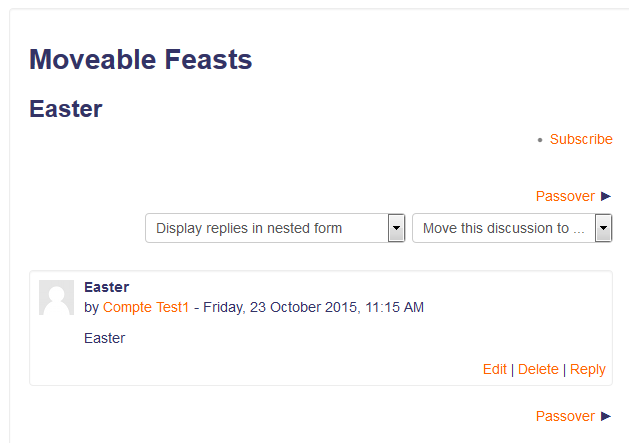The image size is (629, 443).
Task: Subscribe to this discussion
Action: point(581,139)
